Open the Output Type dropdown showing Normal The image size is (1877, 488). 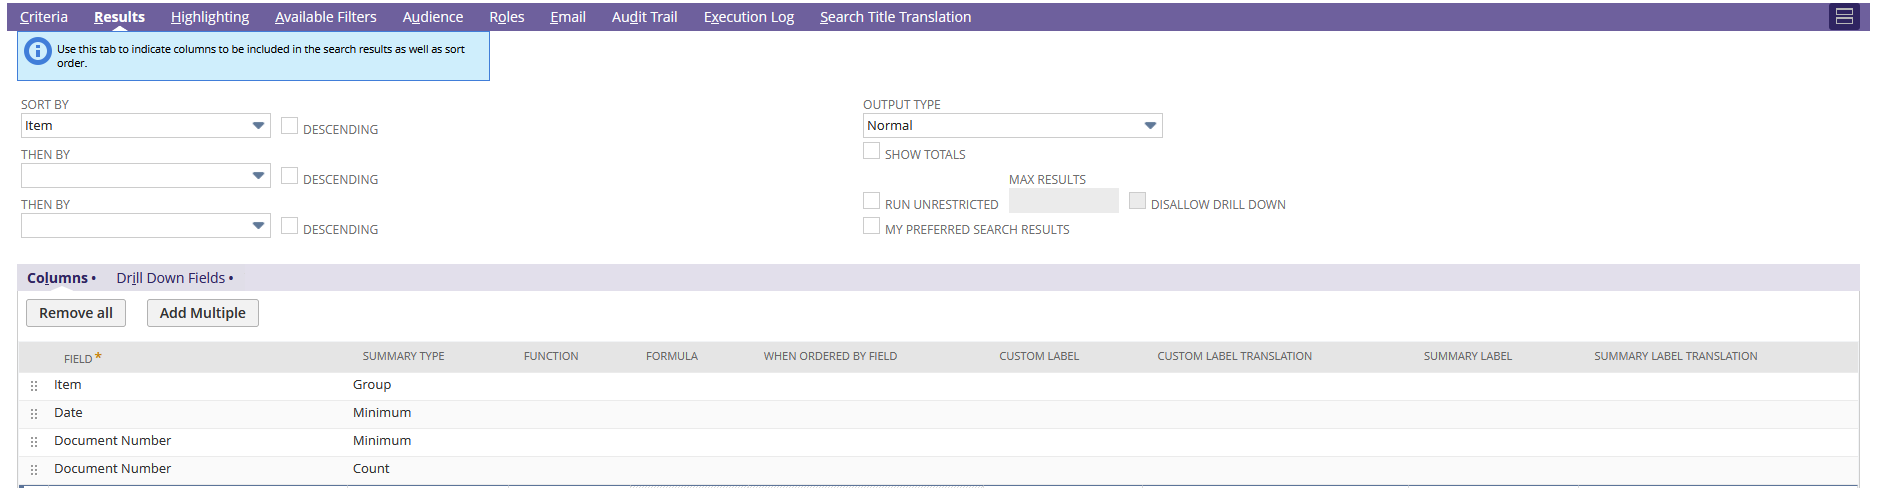pos(1012,126)
